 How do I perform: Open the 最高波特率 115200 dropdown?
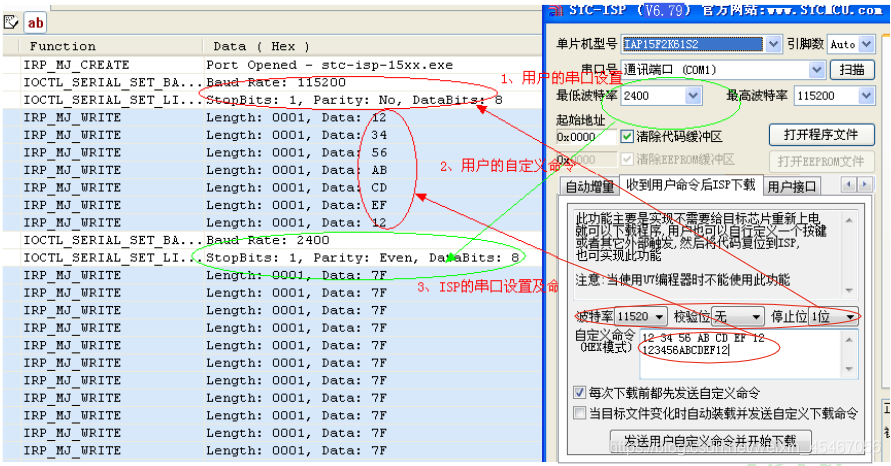click(866, 95)
